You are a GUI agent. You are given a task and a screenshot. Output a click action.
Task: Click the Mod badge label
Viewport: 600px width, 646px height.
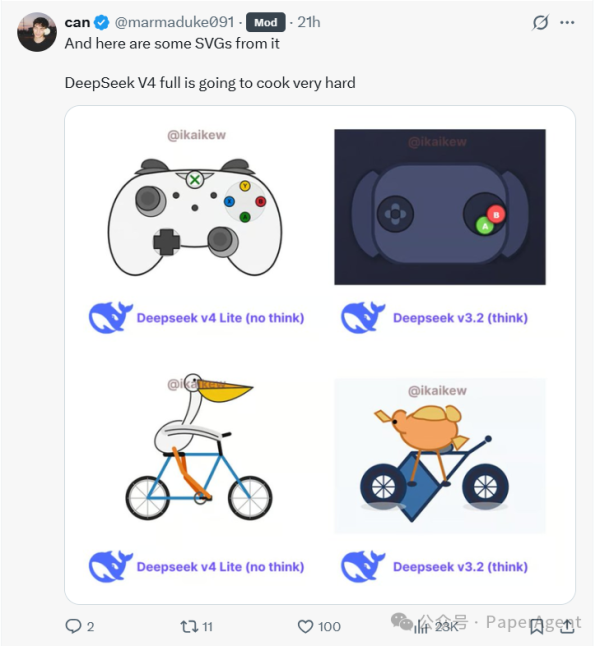tap(264, 22)
